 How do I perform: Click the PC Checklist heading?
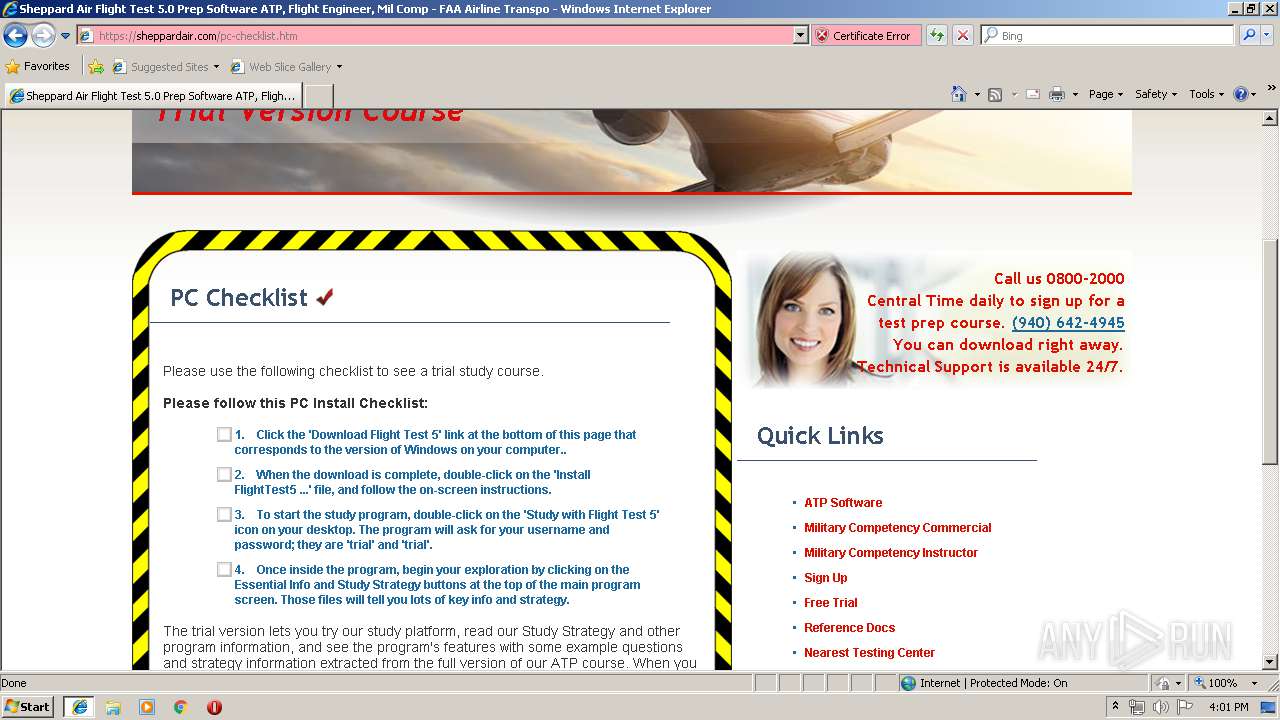coord(239,298)
